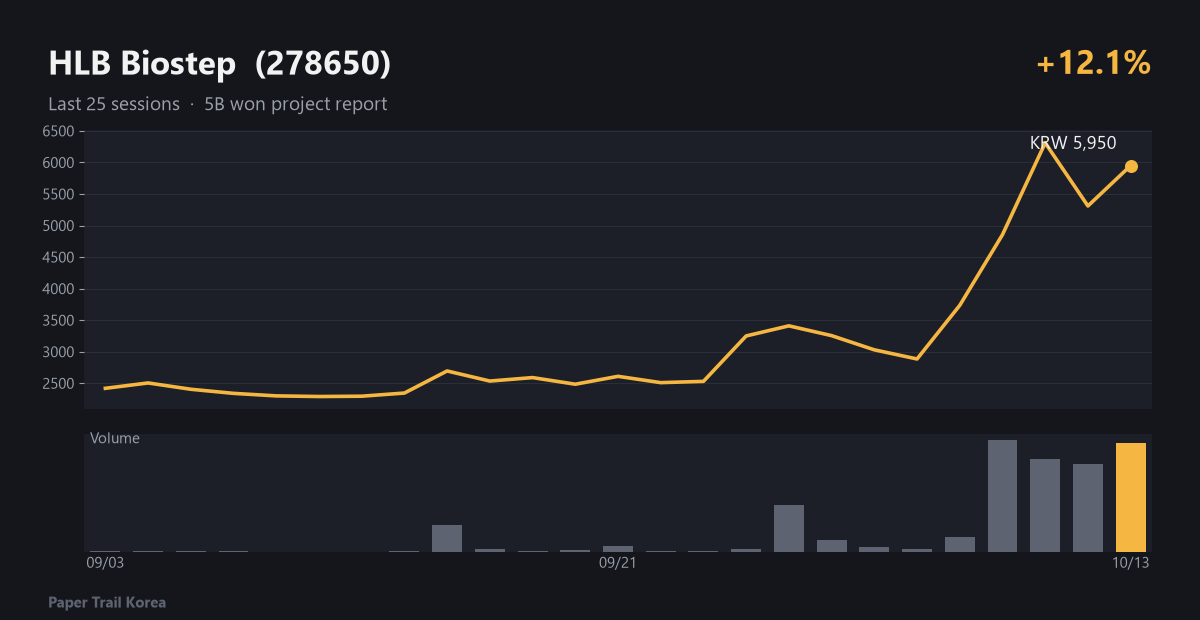Click the +12.1% change figure

[x=1093, y=63]
